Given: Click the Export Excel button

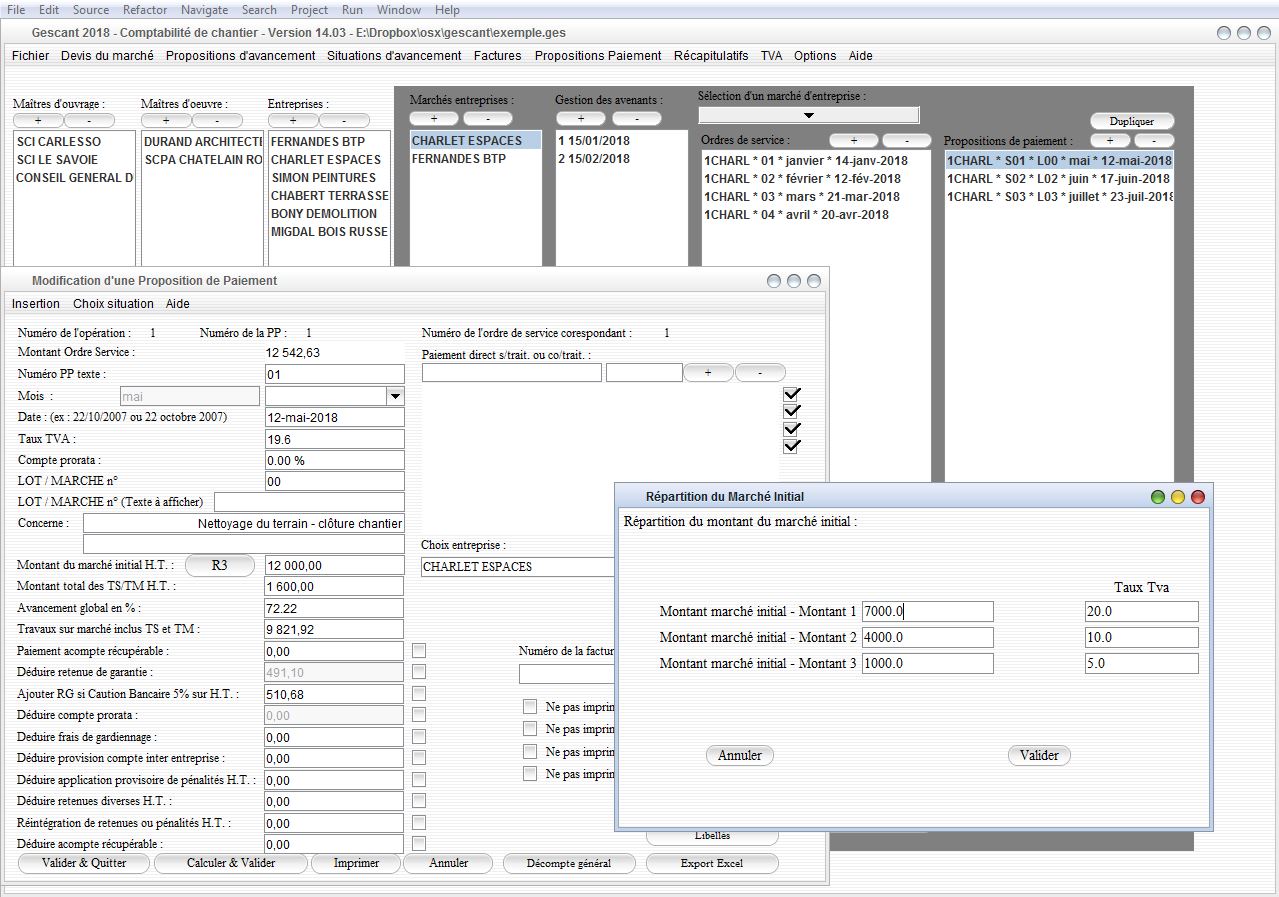Looking at the screenshot, I should (x=712, y=863).
